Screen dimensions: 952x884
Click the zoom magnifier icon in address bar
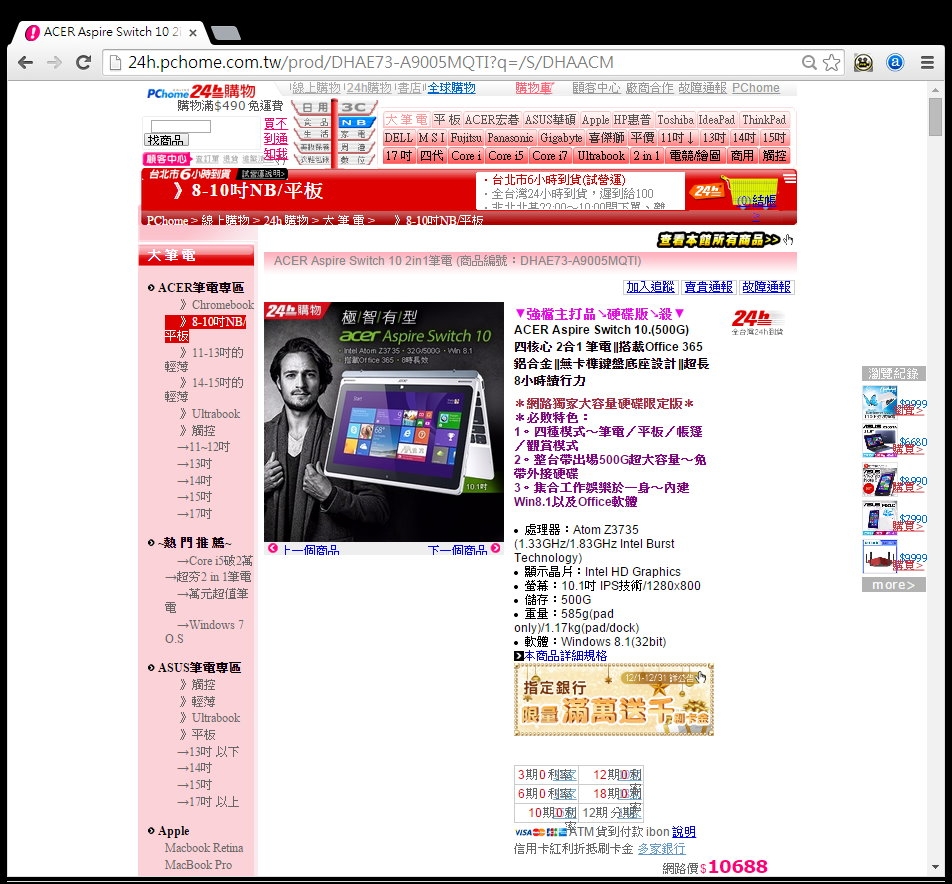[809, 62]
